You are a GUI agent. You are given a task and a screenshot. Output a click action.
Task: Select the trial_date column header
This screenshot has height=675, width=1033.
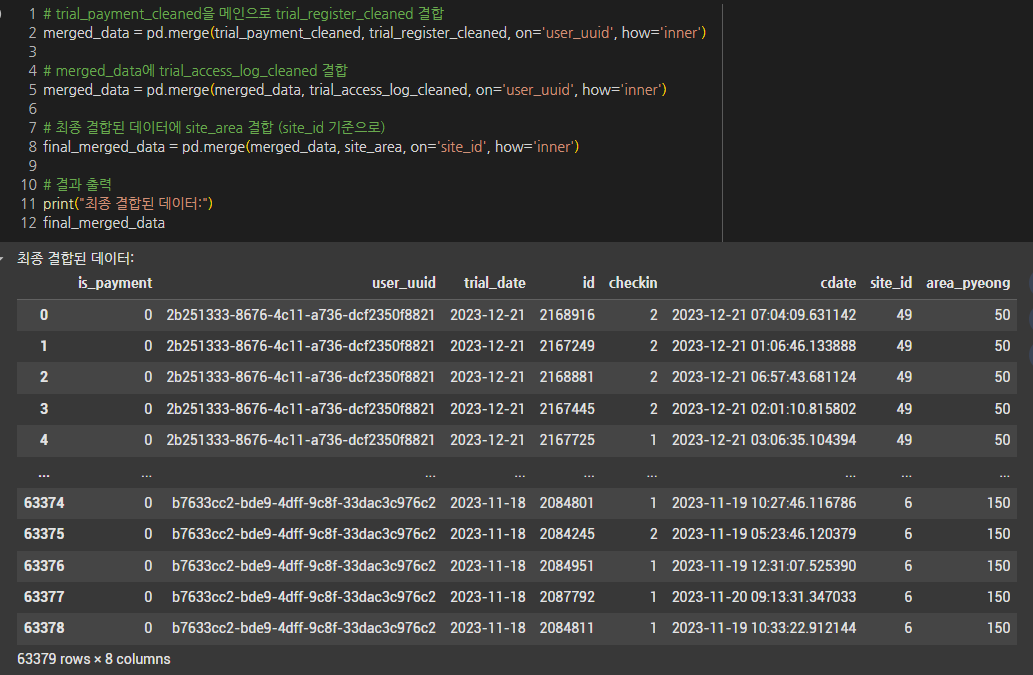(x=495, y=283)
